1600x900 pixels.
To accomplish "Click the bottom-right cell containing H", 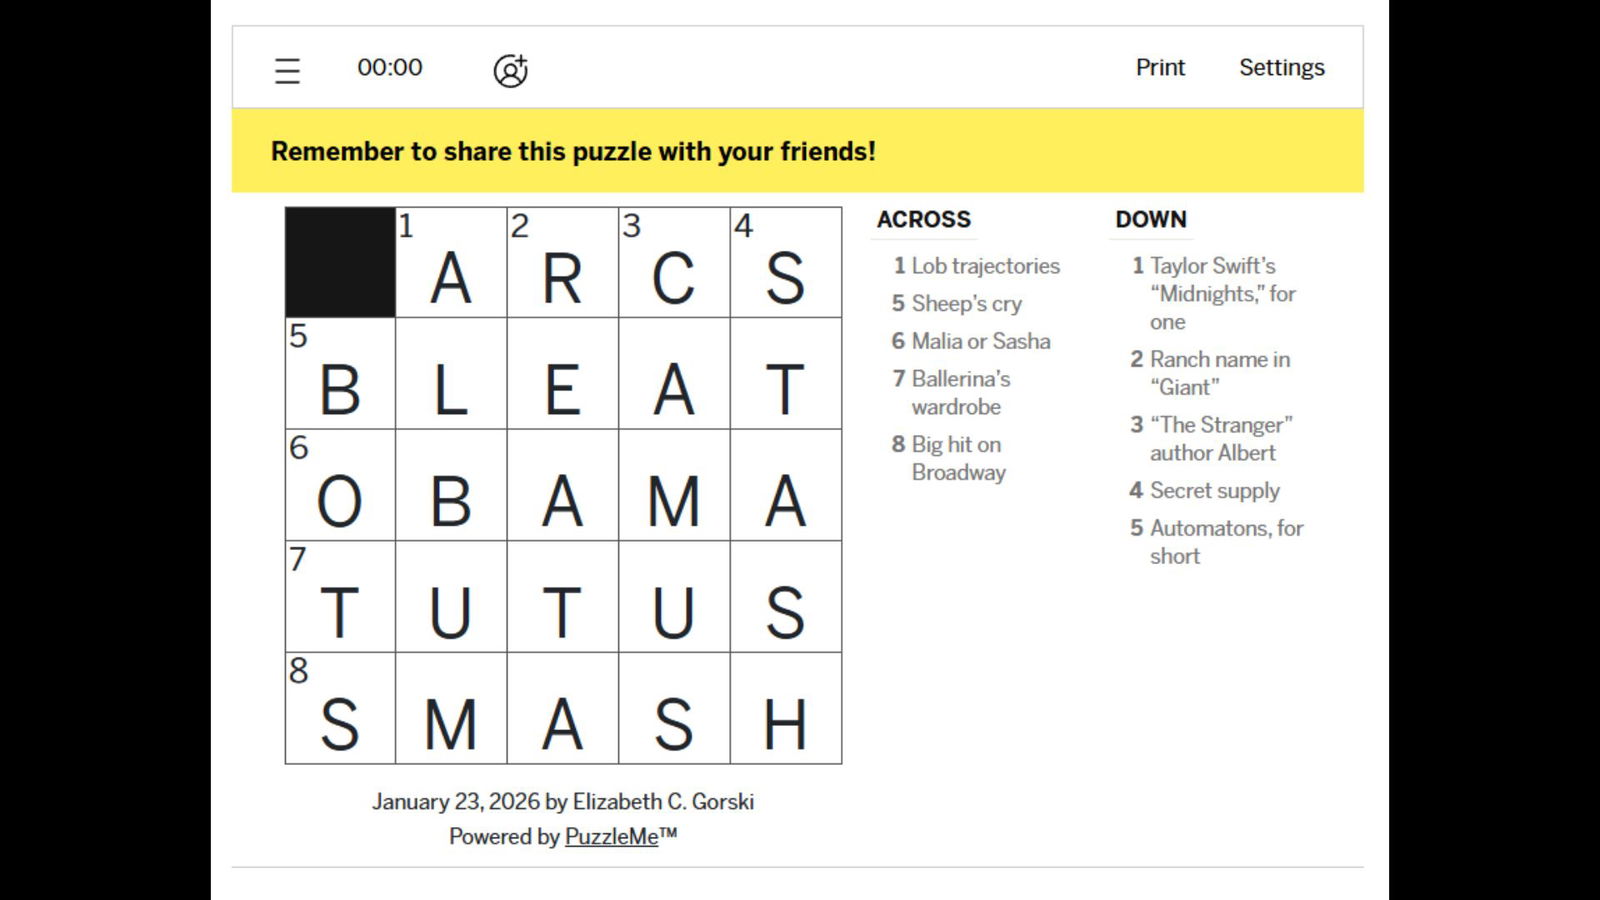I will (x=785, y=709).
